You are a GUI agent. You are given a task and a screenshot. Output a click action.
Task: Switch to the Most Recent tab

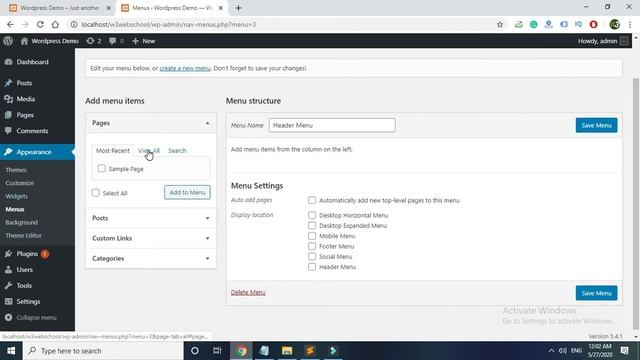pos(113,151)
